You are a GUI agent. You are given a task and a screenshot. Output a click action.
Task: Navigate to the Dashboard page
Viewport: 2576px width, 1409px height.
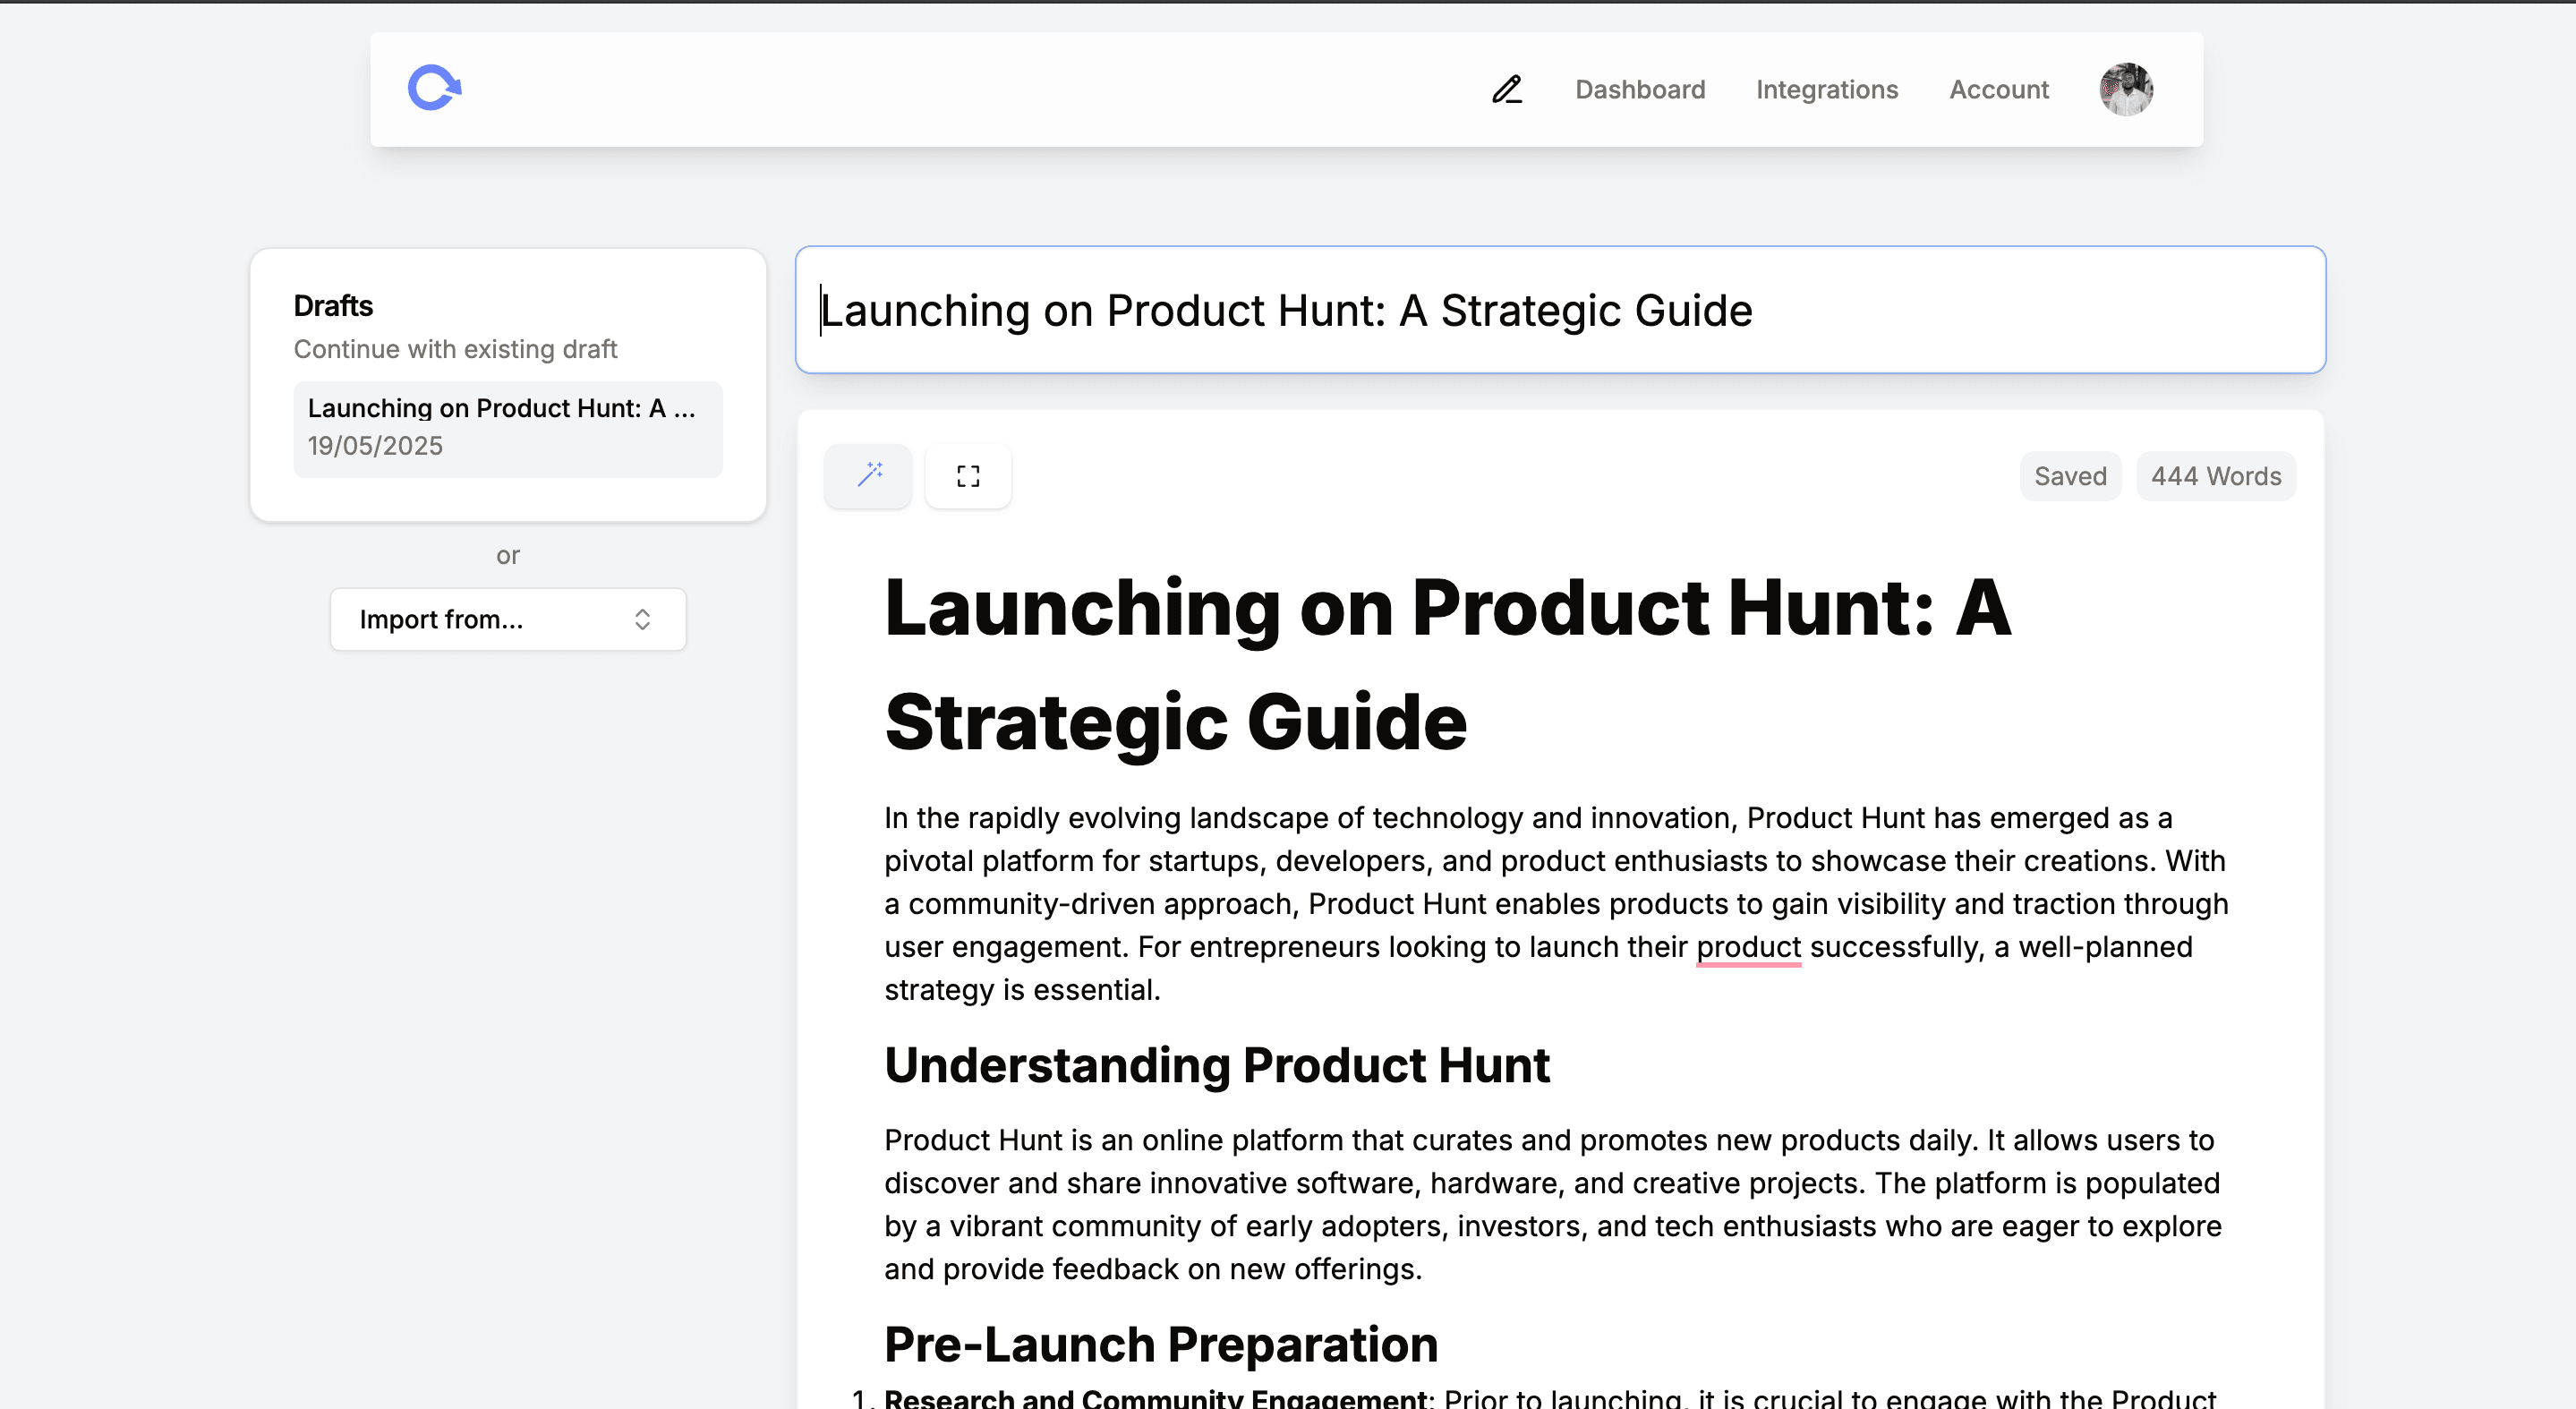(1639, 89)
